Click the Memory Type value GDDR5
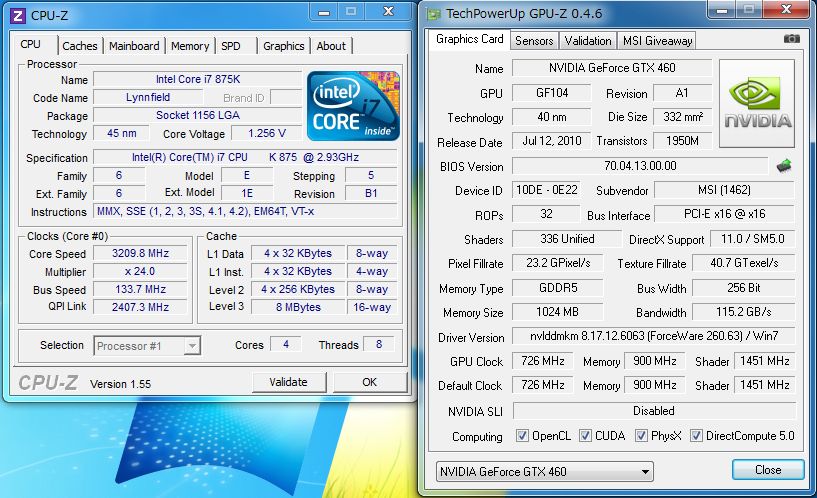Image resolution: width=817 pixels, height=498 pixels. (x=558, y=288)
